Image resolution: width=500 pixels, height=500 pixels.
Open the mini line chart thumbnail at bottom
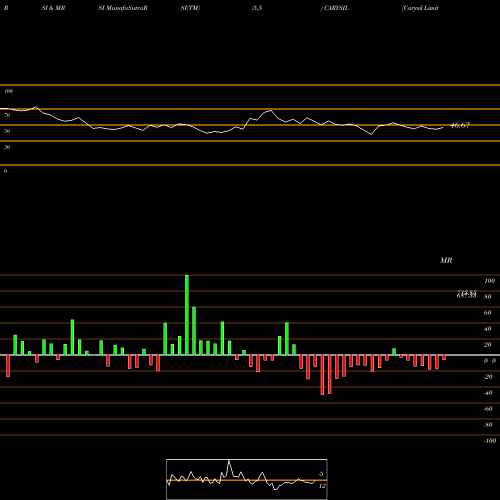[x=247, y=479]
